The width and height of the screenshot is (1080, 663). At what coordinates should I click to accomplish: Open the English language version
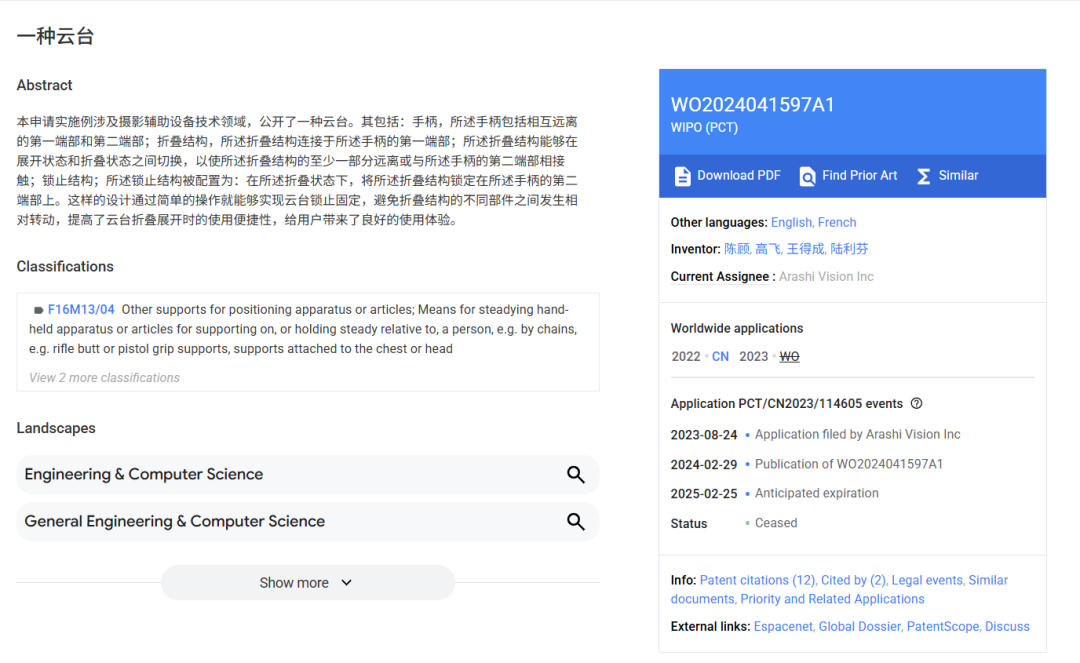791,223
